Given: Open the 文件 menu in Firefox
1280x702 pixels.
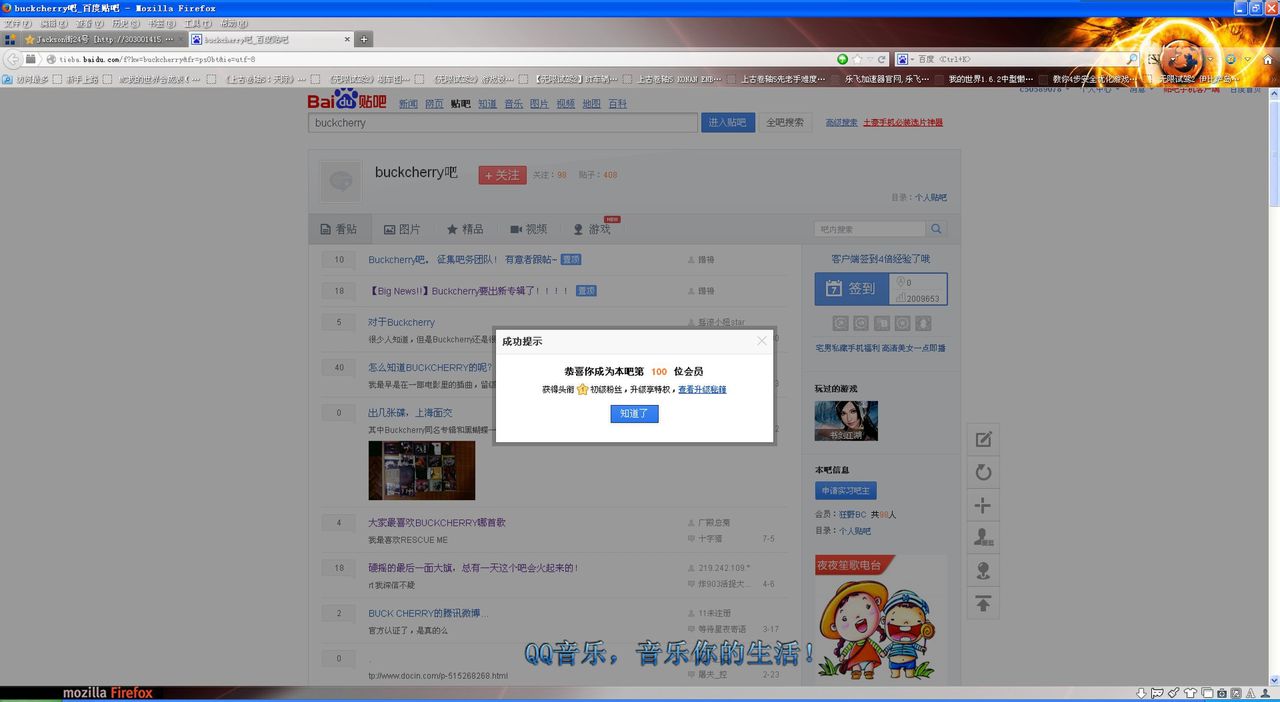Looking at the screenshot, I should point(18,23).
